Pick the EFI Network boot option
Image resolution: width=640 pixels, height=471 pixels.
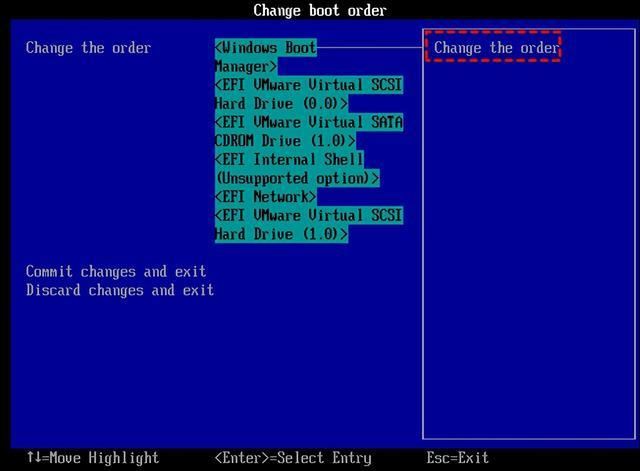click(x=265, y=197)
